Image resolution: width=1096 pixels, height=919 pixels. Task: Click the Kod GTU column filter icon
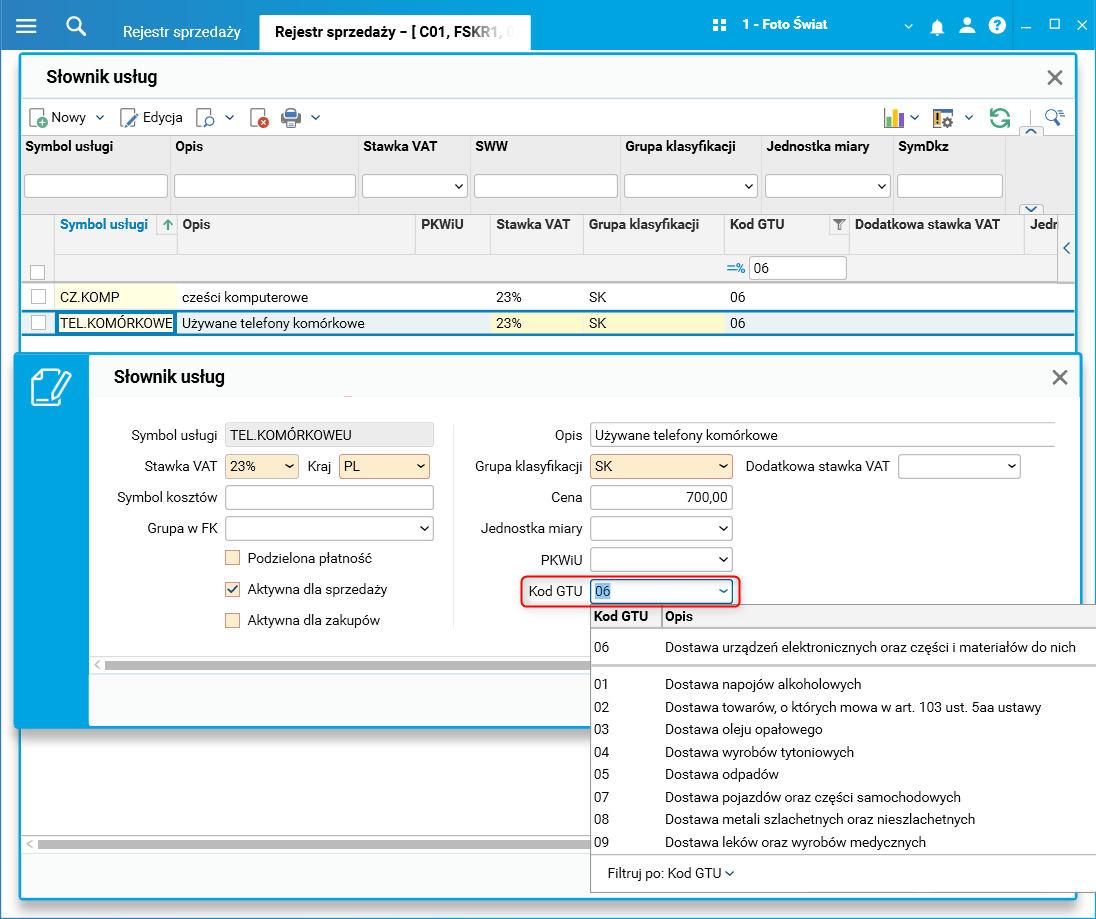(839, 226)
